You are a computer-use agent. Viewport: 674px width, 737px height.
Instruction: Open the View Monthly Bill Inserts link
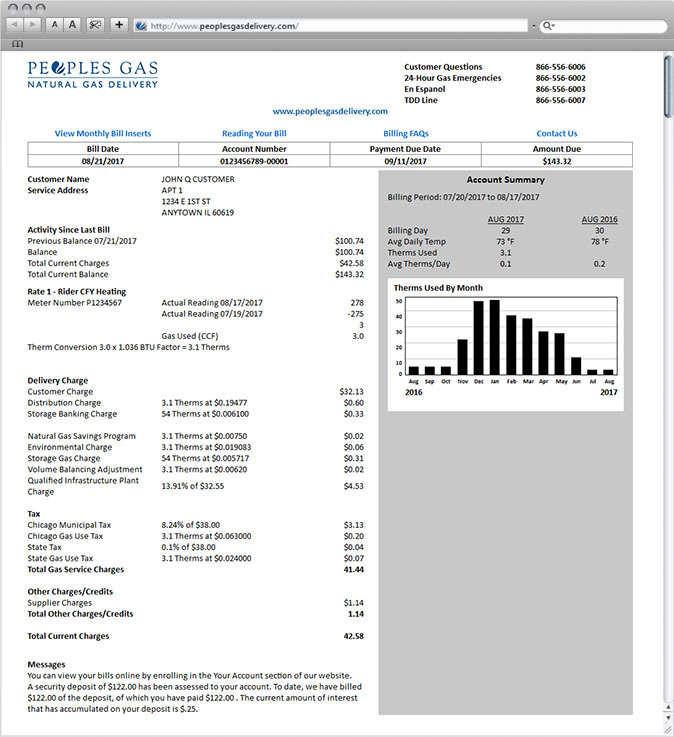tap(103, 133)
